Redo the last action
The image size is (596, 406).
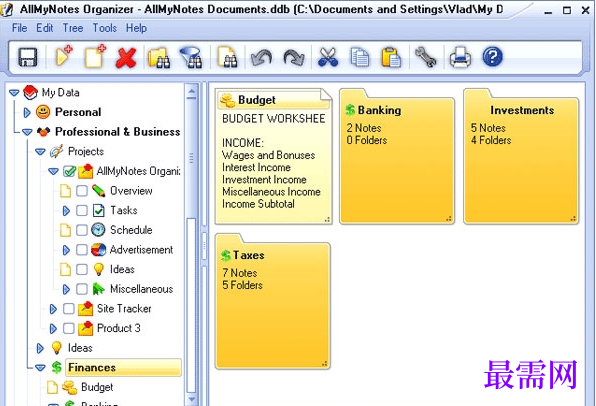294,58
